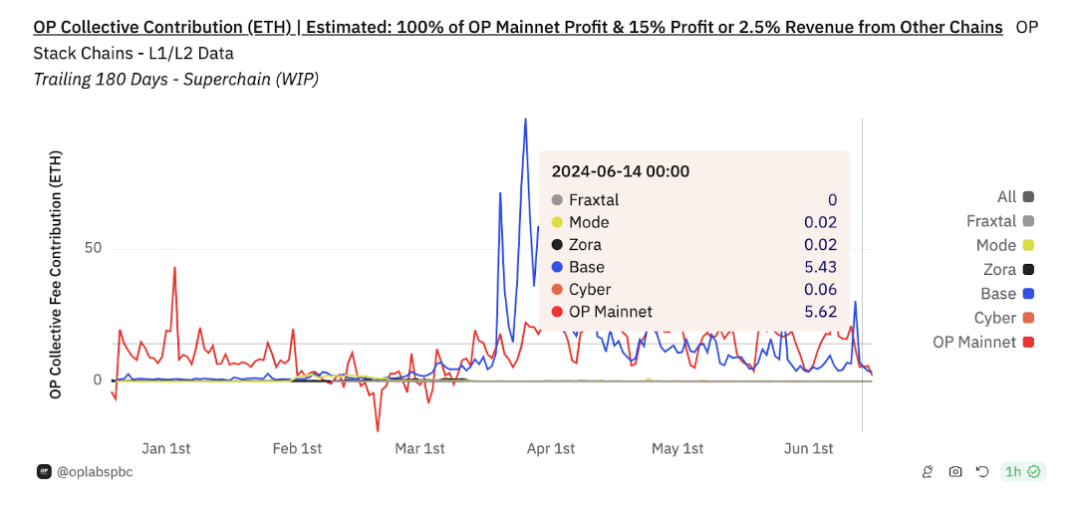This screenshot has height=510, width=1080.
Task: Click the camera screenshot icon
Action: click(x=955, y=472)
